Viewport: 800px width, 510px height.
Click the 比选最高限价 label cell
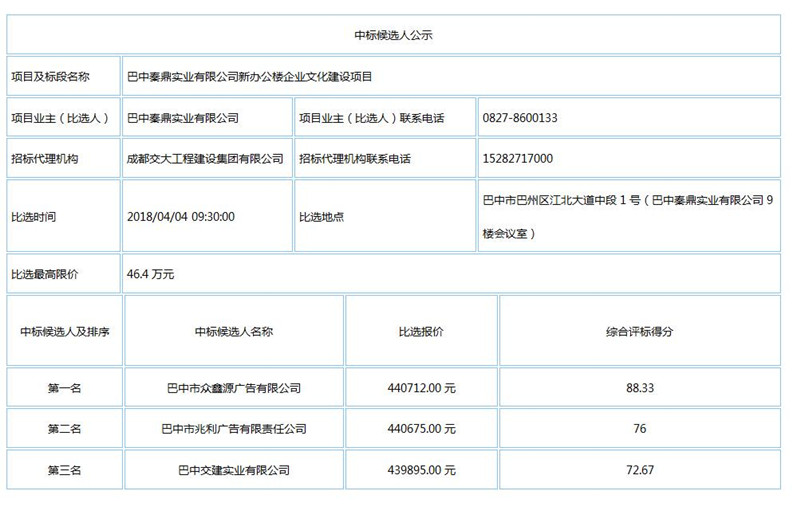point(44,273)
